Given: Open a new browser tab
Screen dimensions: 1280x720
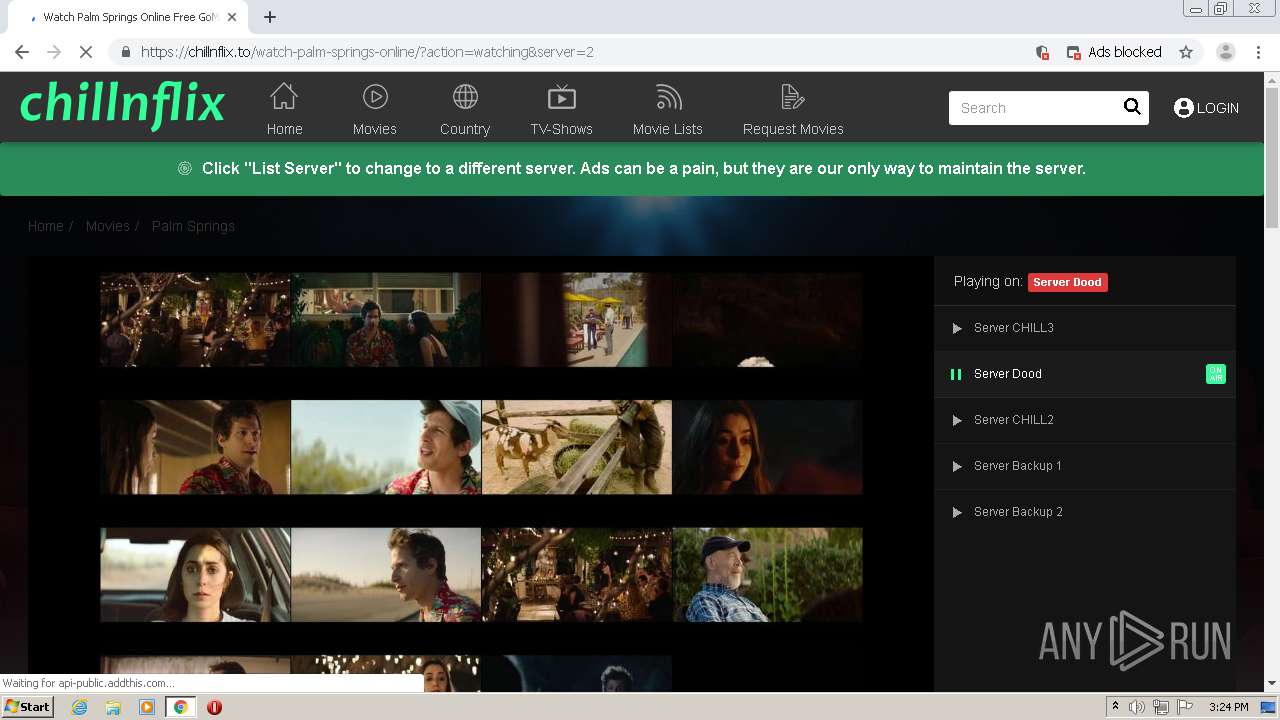Looking at the screenshot, I should point(270,17).
